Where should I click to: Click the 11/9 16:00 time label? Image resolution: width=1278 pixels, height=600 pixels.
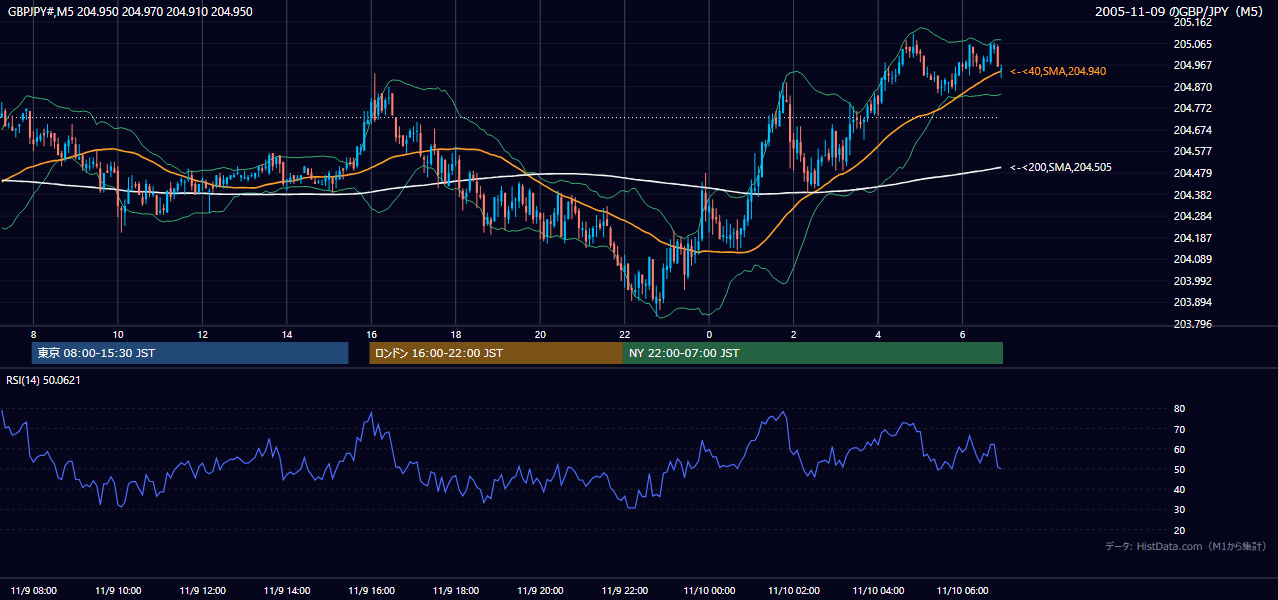371,591
